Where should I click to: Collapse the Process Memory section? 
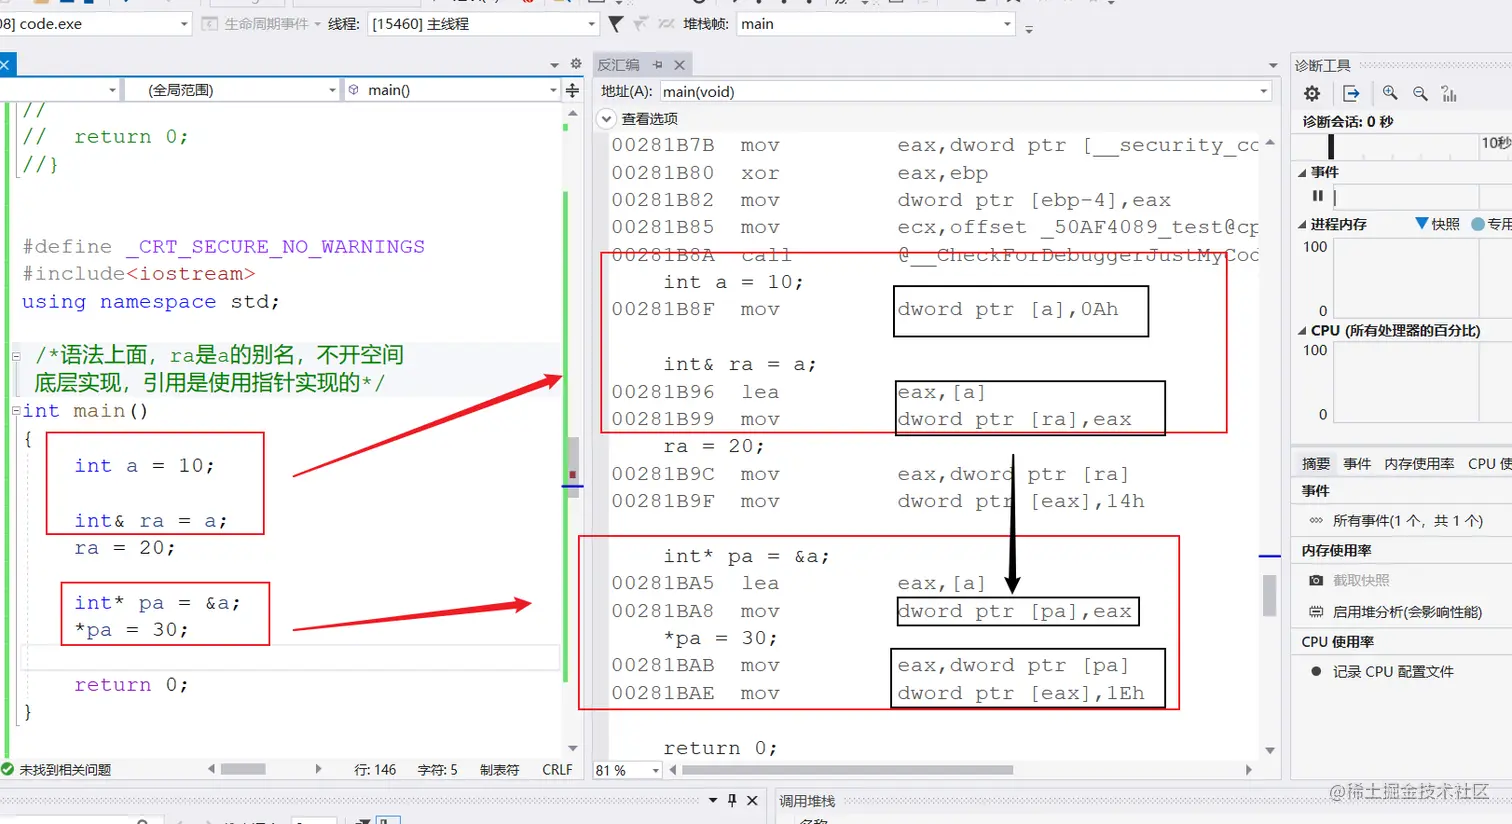[1302, 224]
